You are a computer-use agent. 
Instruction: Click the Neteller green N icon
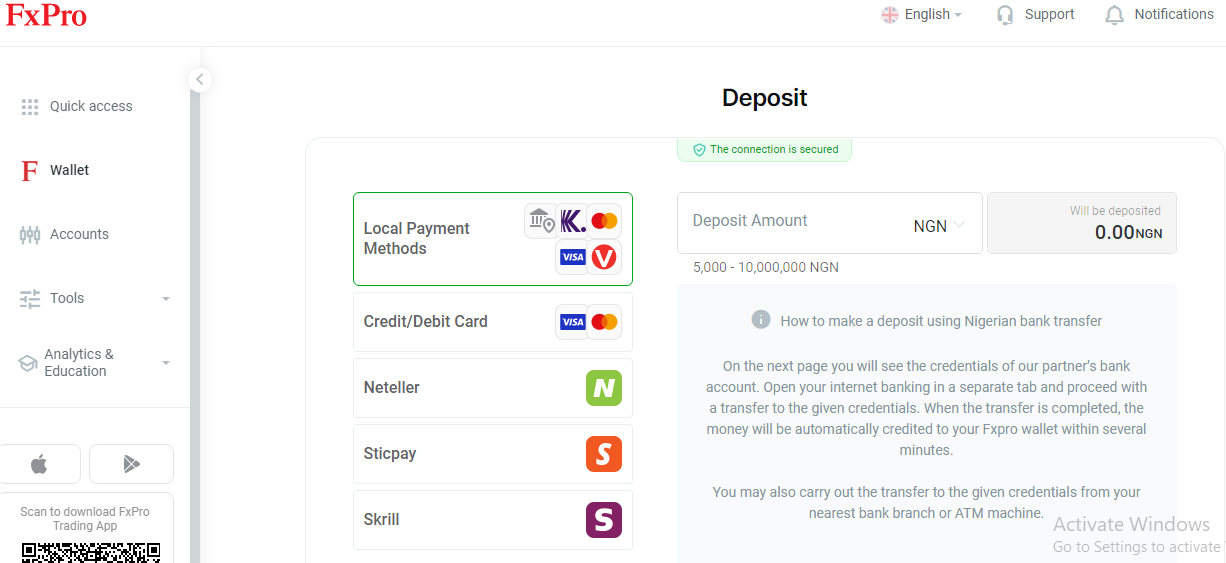pyautogui.click(x=604, y=388)
